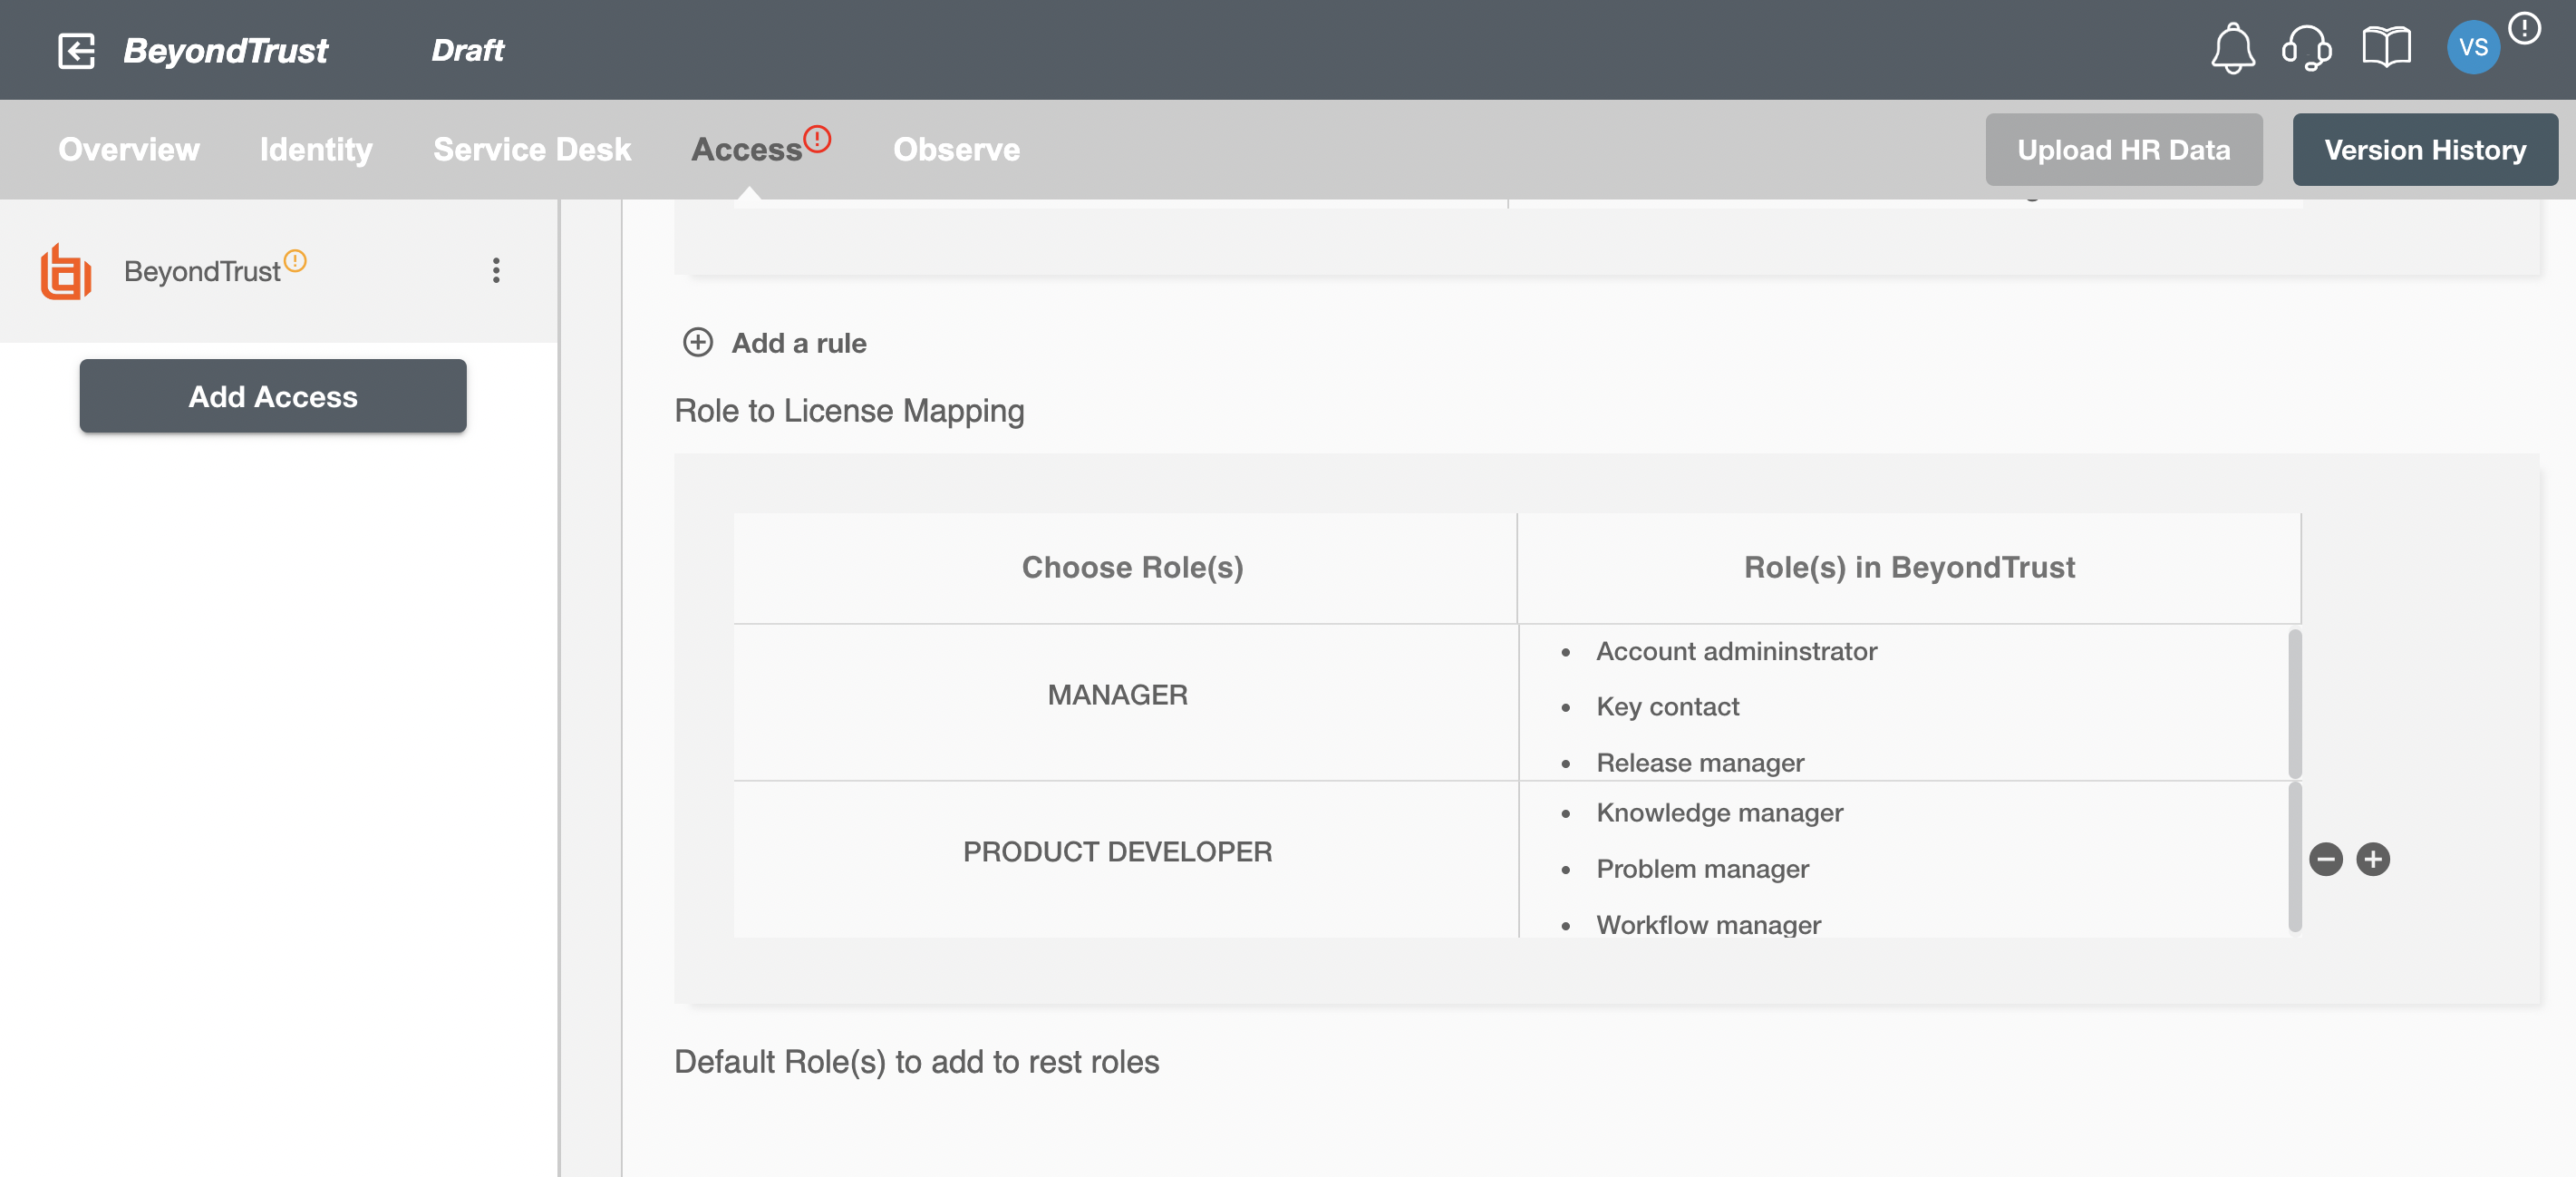
Task: Click 'Workflow manager' role entry
Action: 1708,924
